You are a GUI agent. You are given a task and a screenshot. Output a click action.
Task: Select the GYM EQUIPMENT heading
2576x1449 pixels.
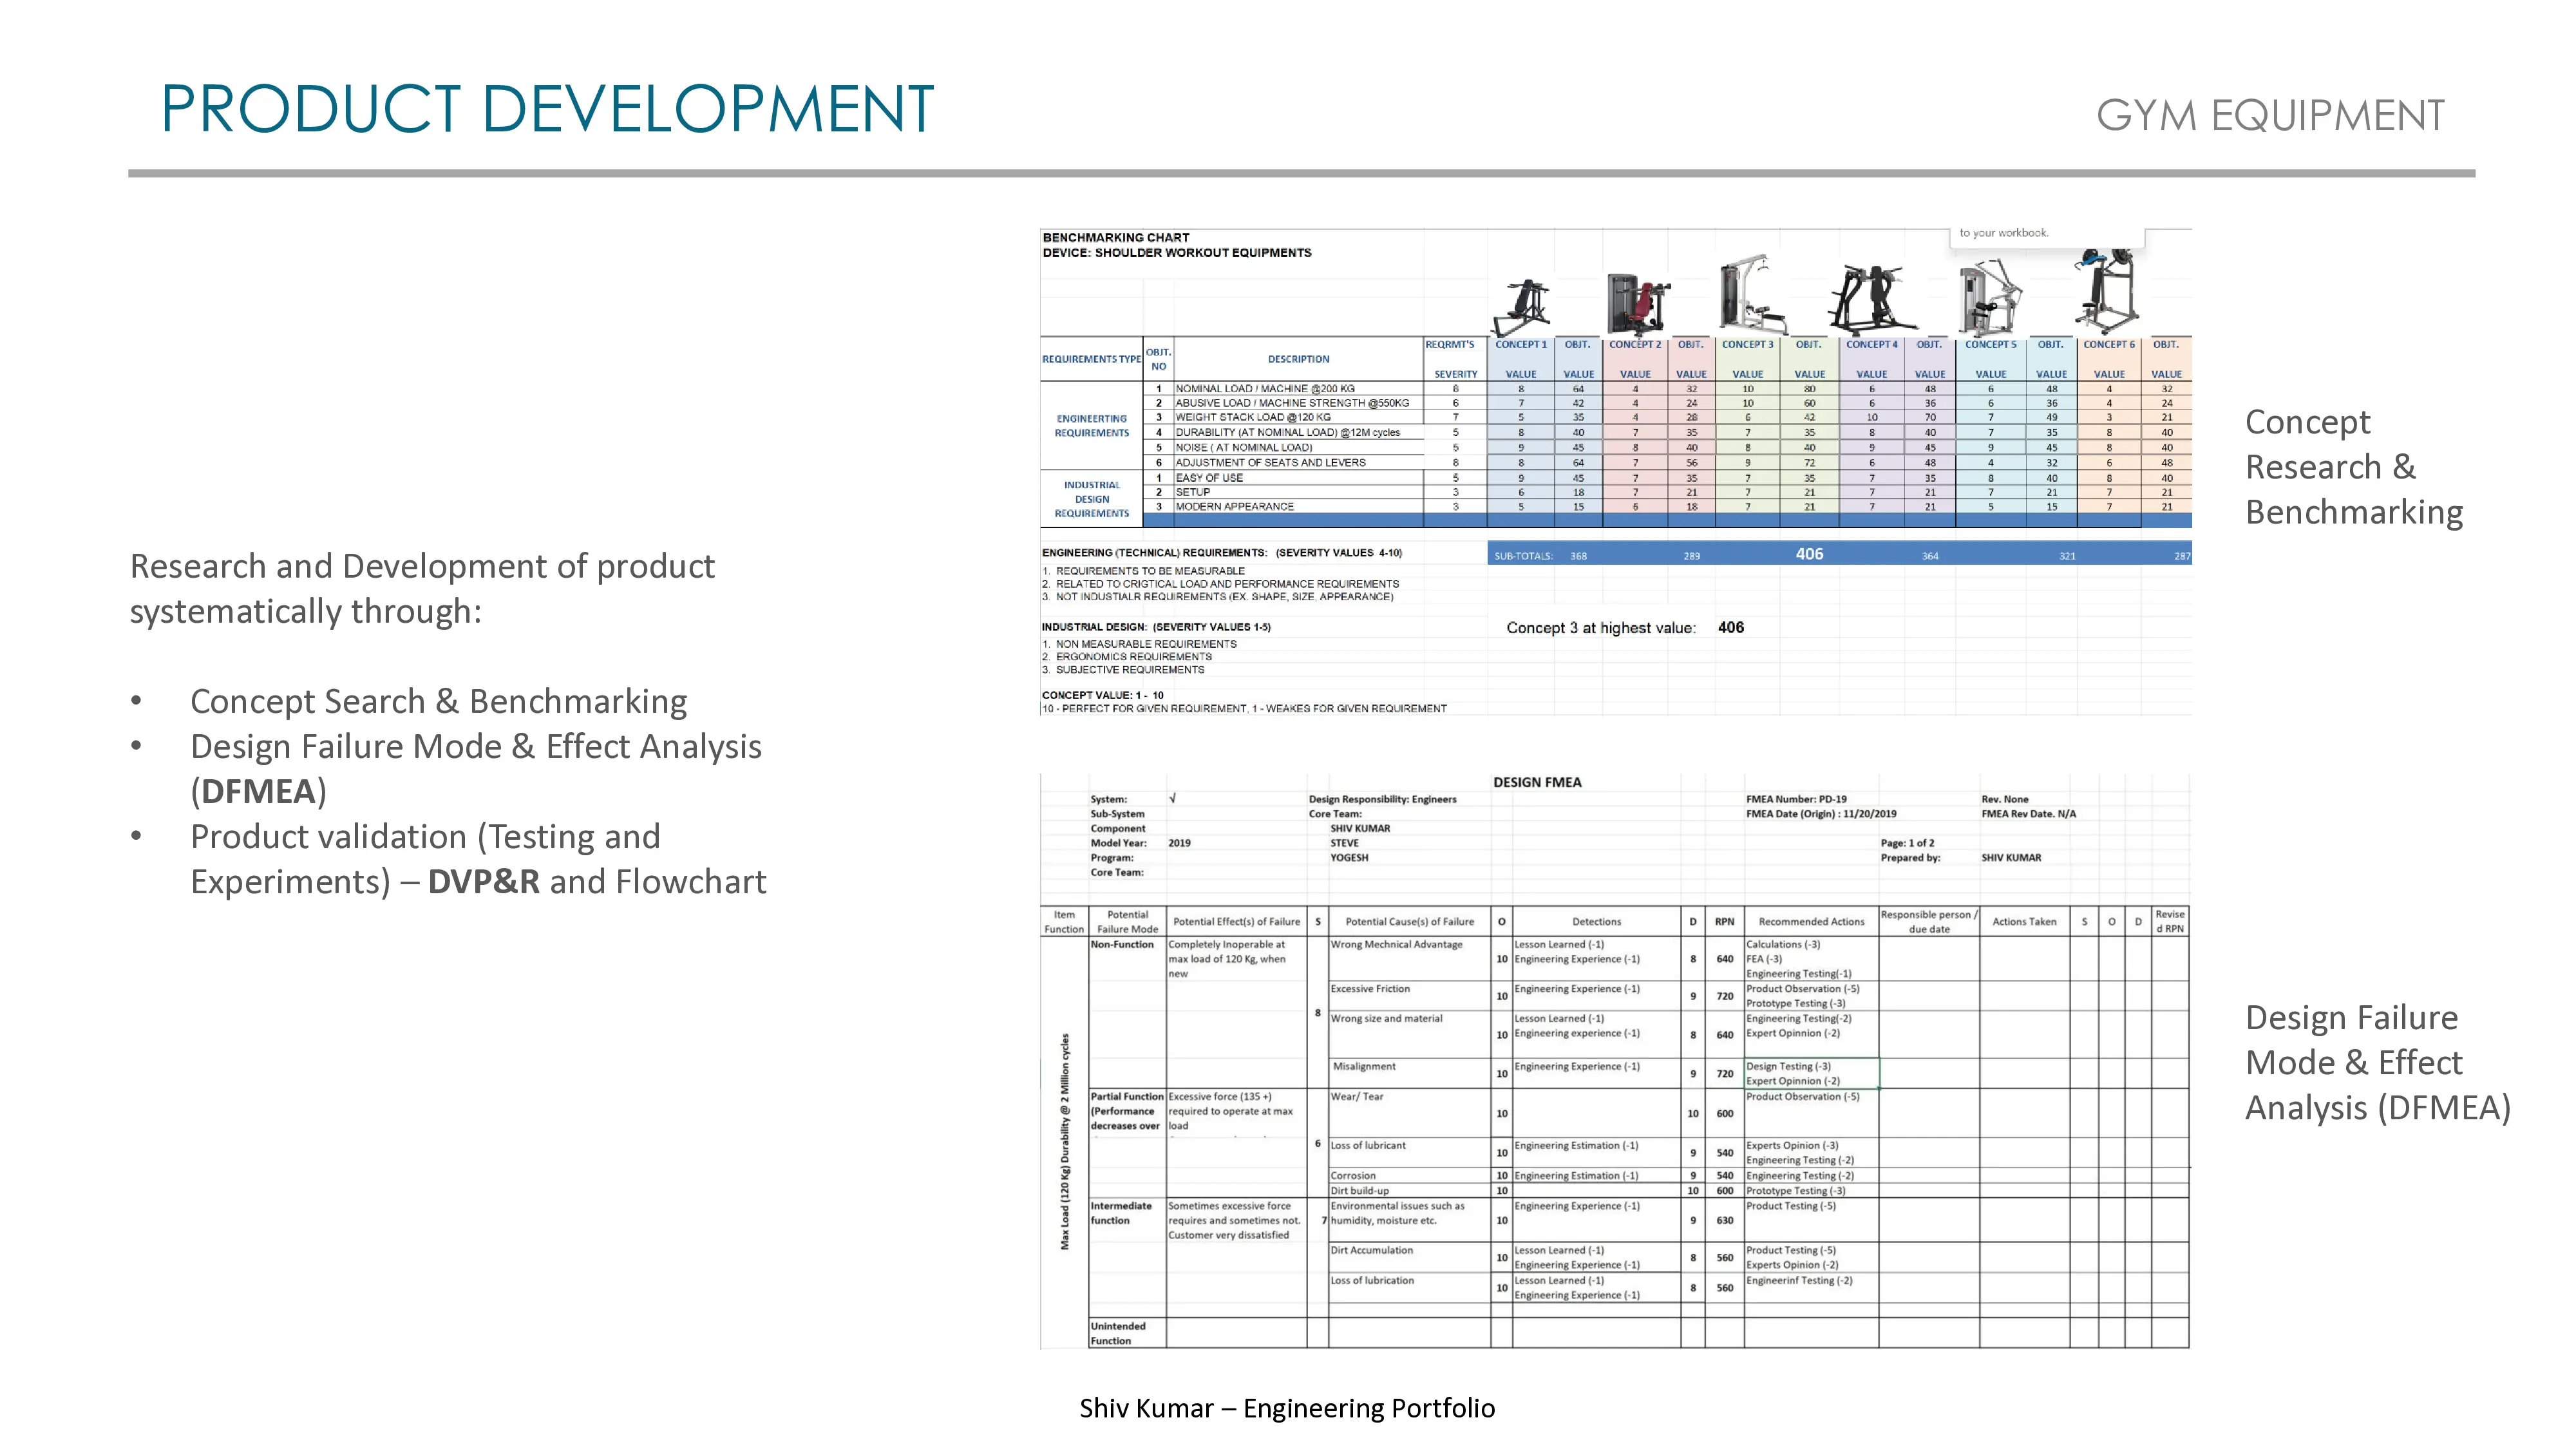pos(2270,115)
